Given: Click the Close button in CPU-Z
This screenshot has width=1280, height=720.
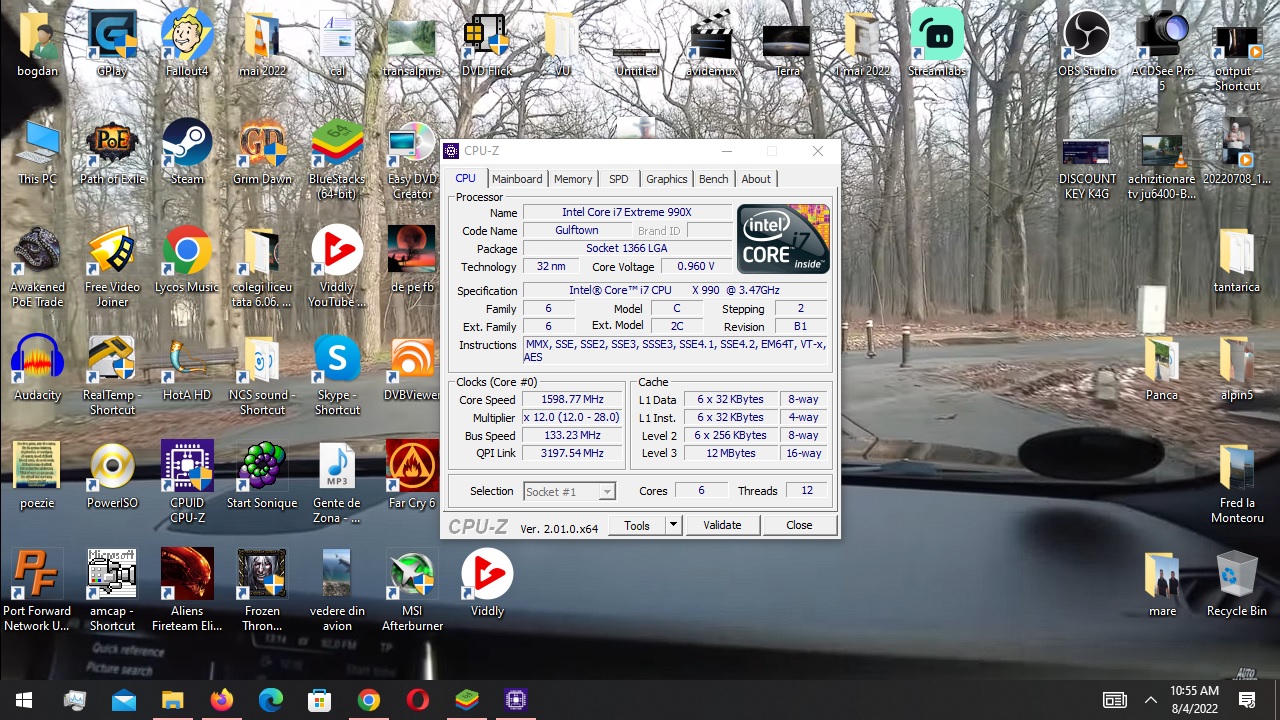Looking at the screenshot, I should [x=799, y=525].
